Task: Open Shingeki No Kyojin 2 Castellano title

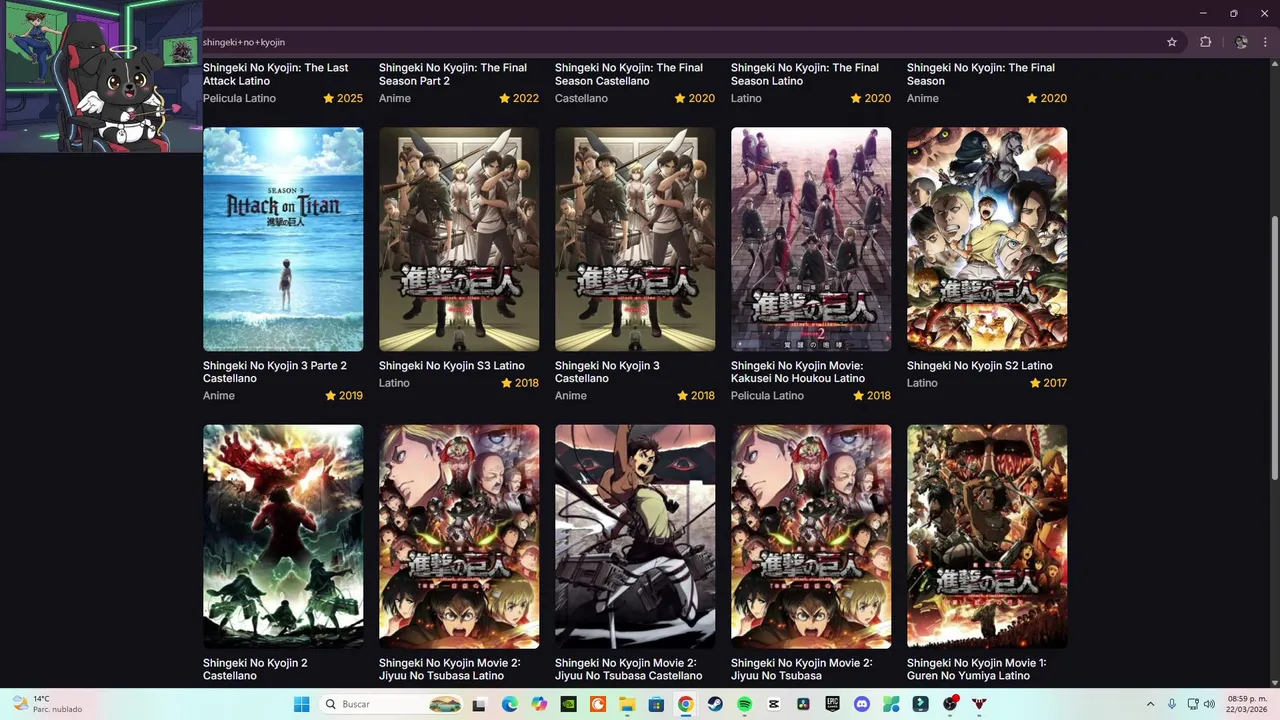Action: point(255,669)
